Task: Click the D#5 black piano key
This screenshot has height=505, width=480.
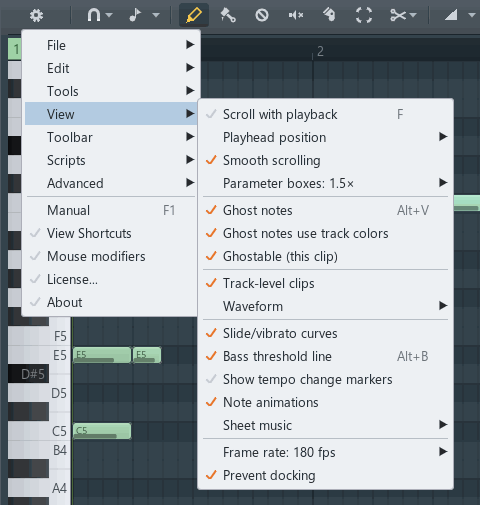Action: click(28, 374)
